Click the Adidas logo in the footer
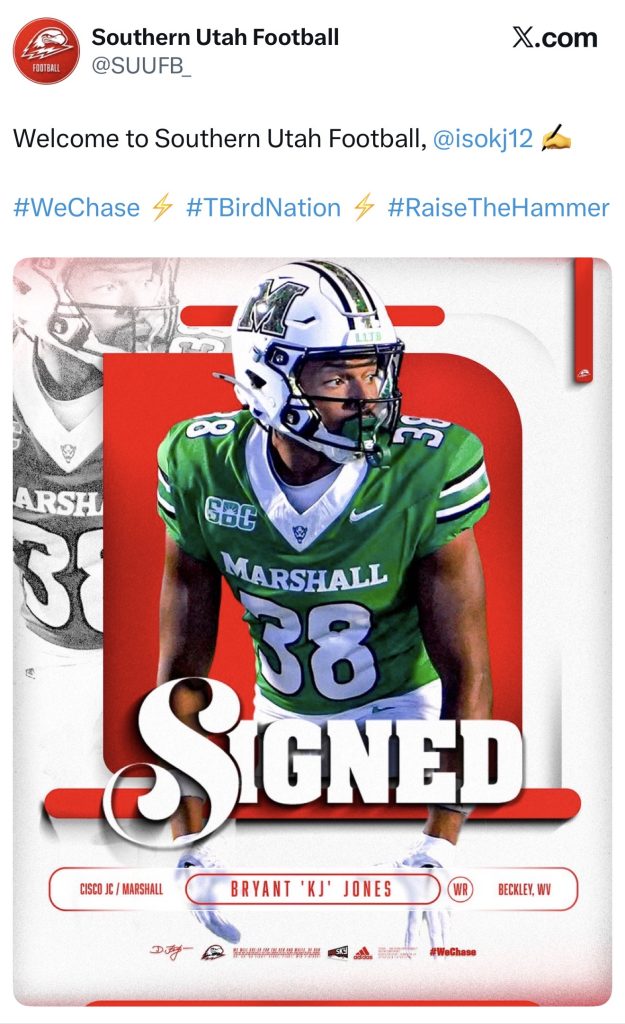Image resolution: width=625 pixels, height=1024 pixels. tap(362, 952)
